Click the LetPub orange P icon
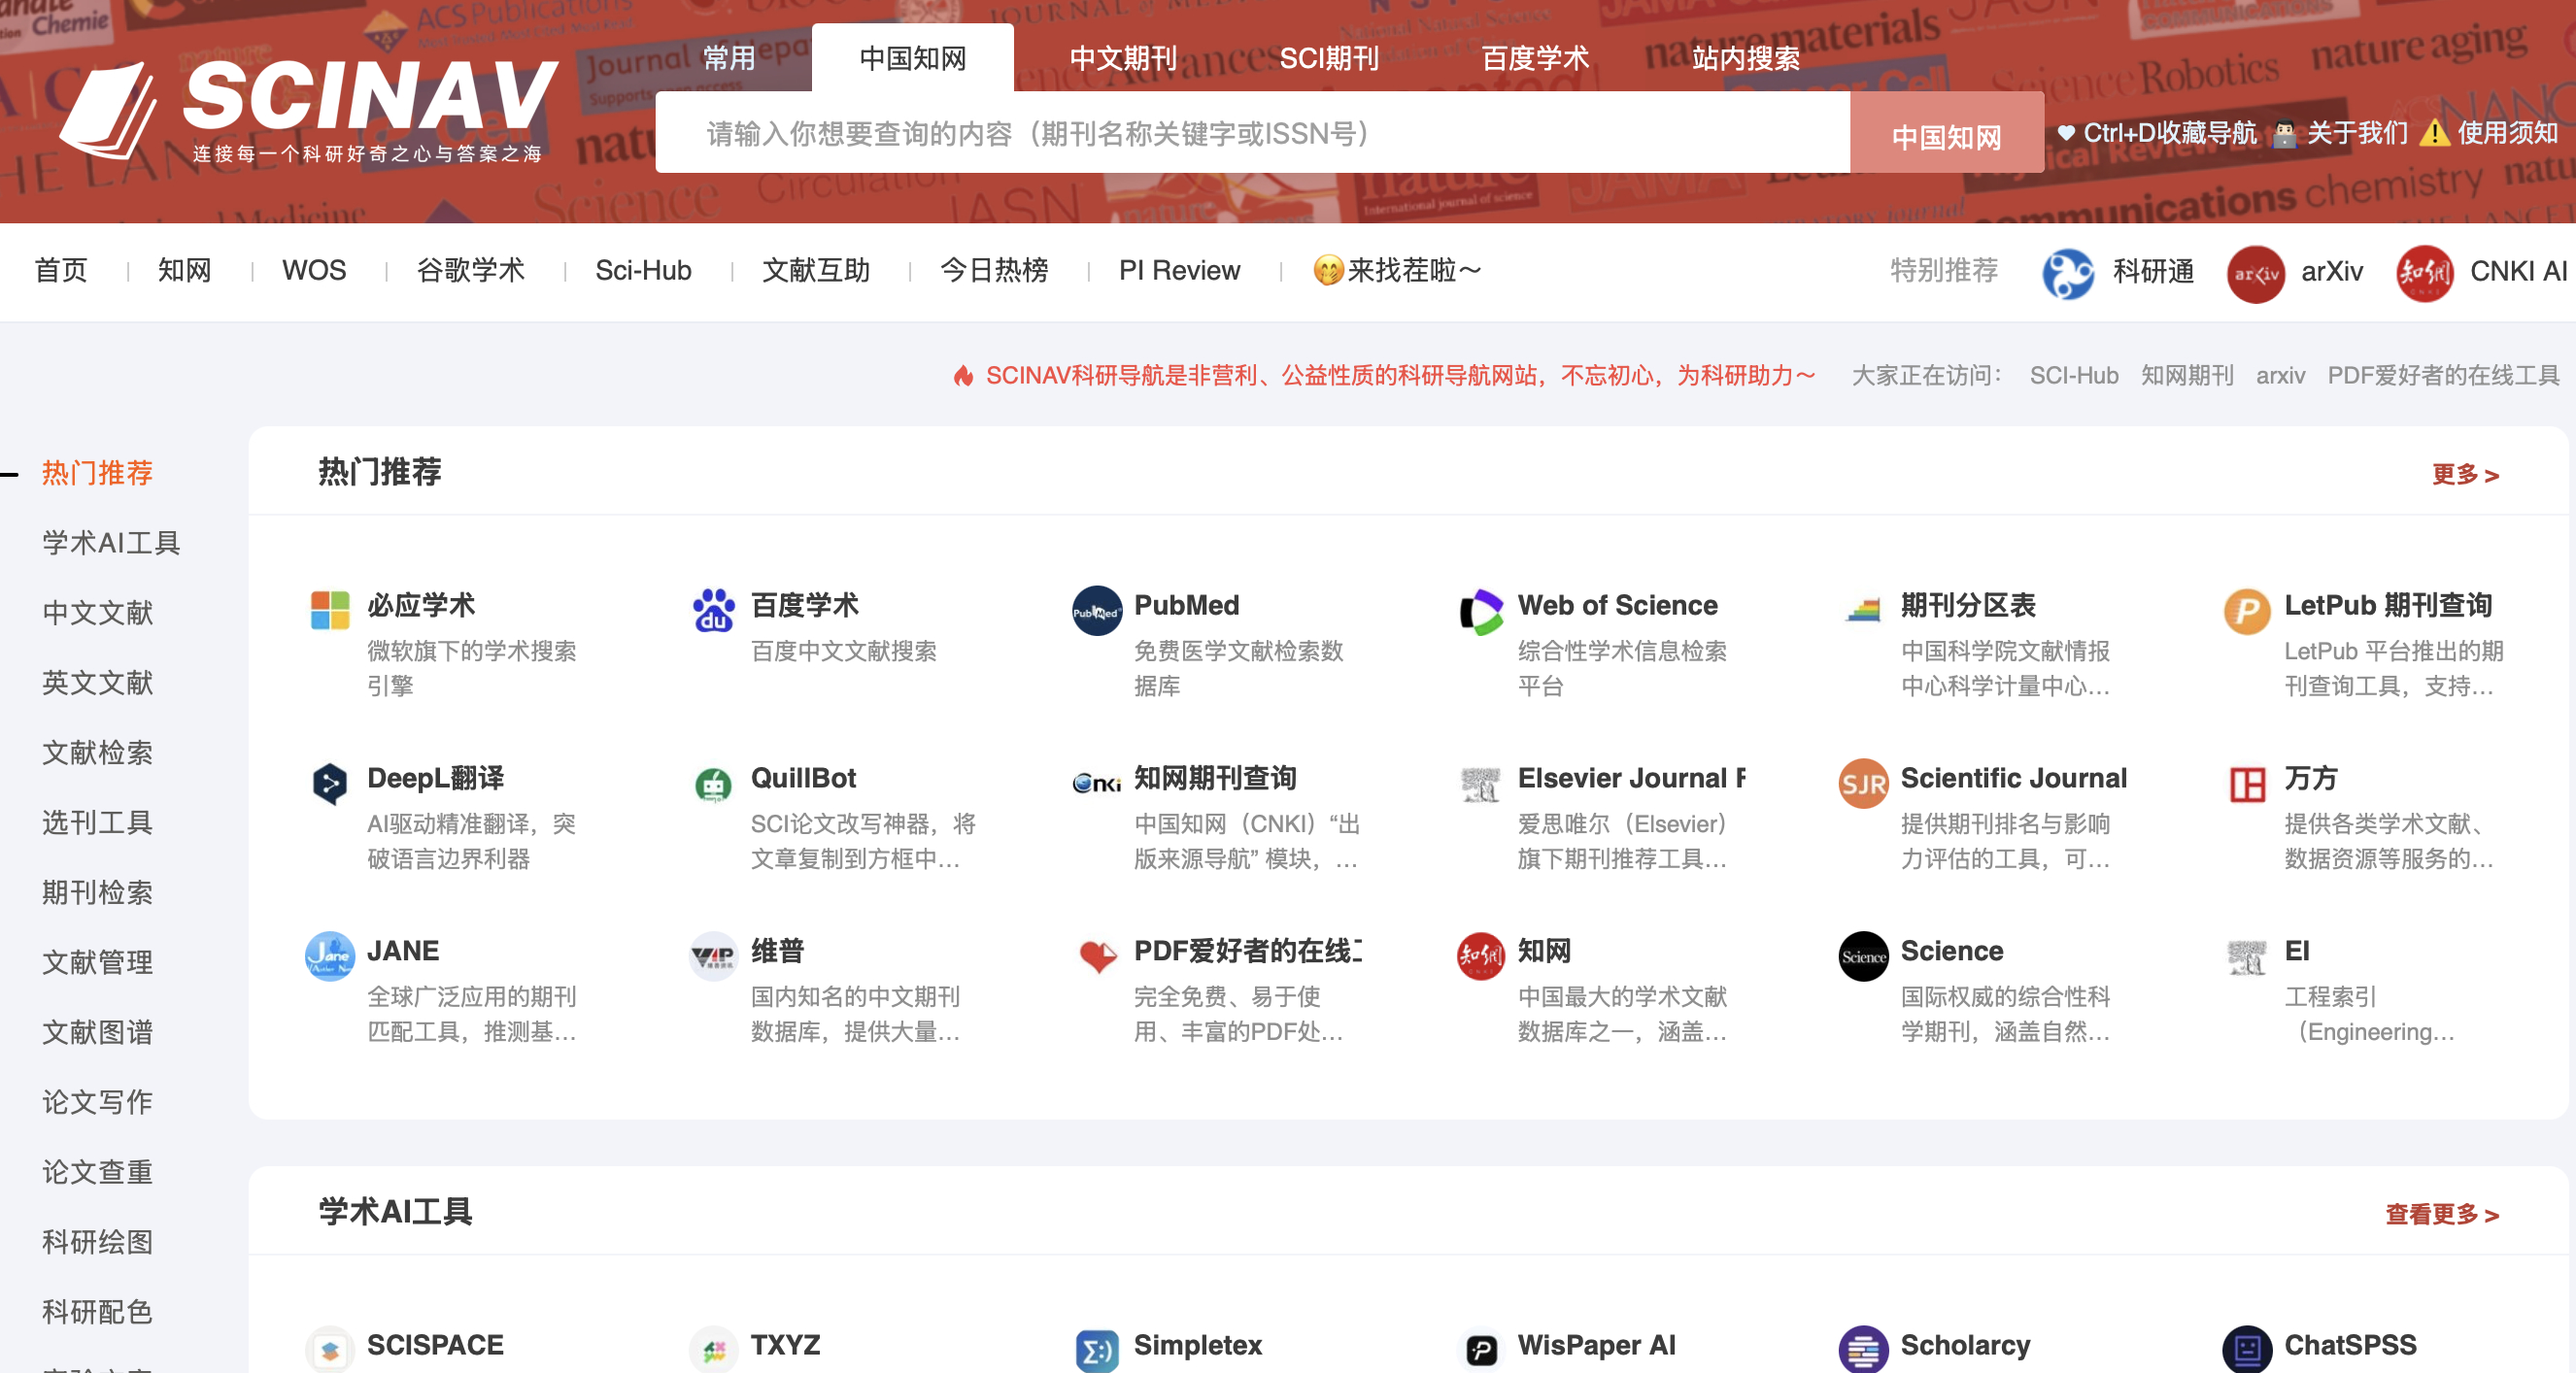 2246,611
